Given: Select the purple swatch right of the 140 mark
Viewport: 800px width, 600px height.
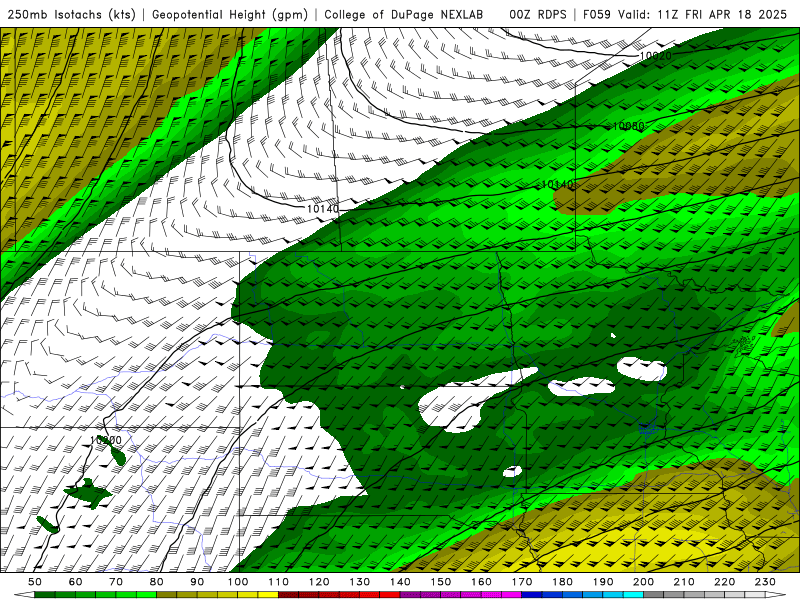Looking at the screenshot, I should click(410, 595).
